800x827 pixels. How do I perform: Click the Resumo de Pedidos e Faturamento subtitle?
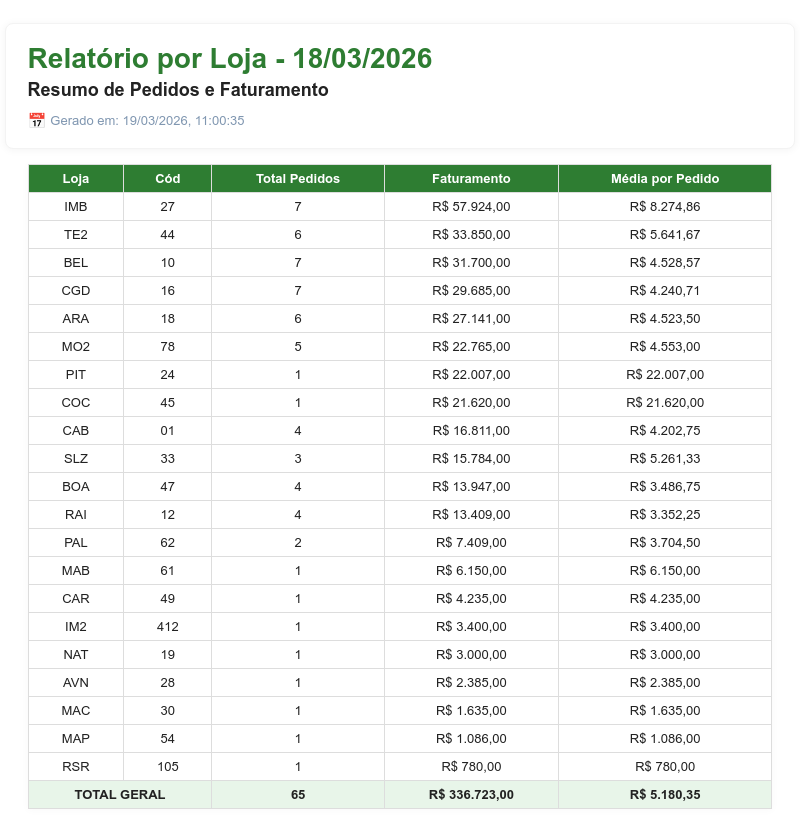point(178,90)
